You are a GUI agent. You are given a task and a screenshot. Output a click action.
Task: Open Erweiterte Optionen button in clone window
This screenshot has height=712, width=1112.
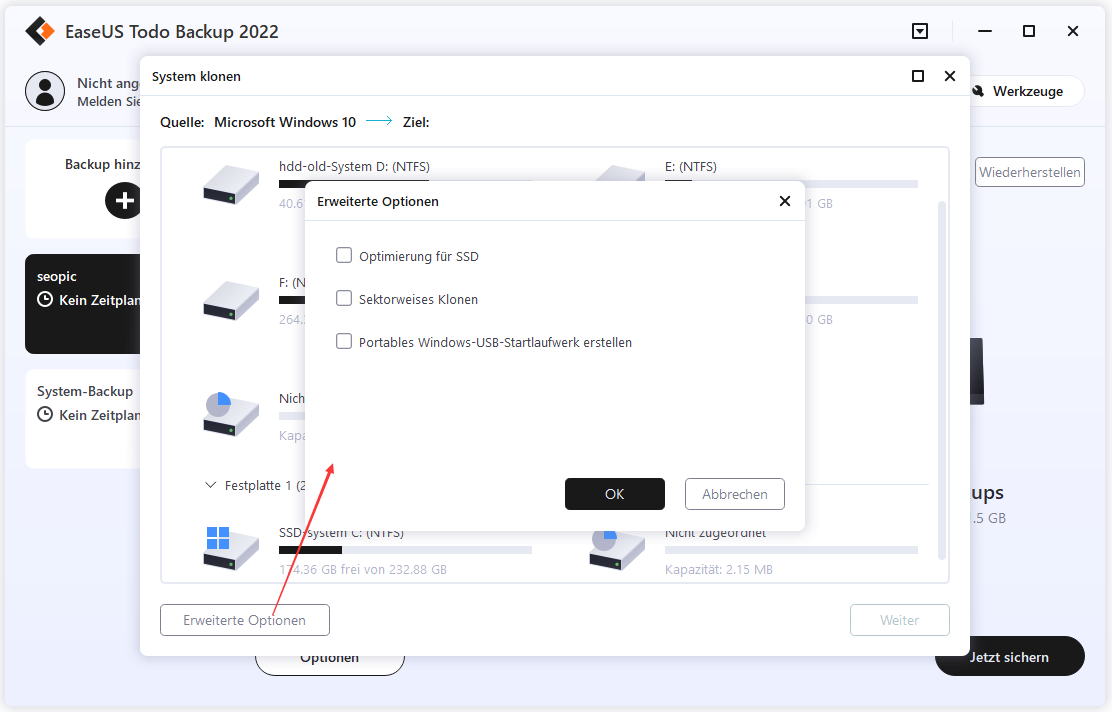245,620
